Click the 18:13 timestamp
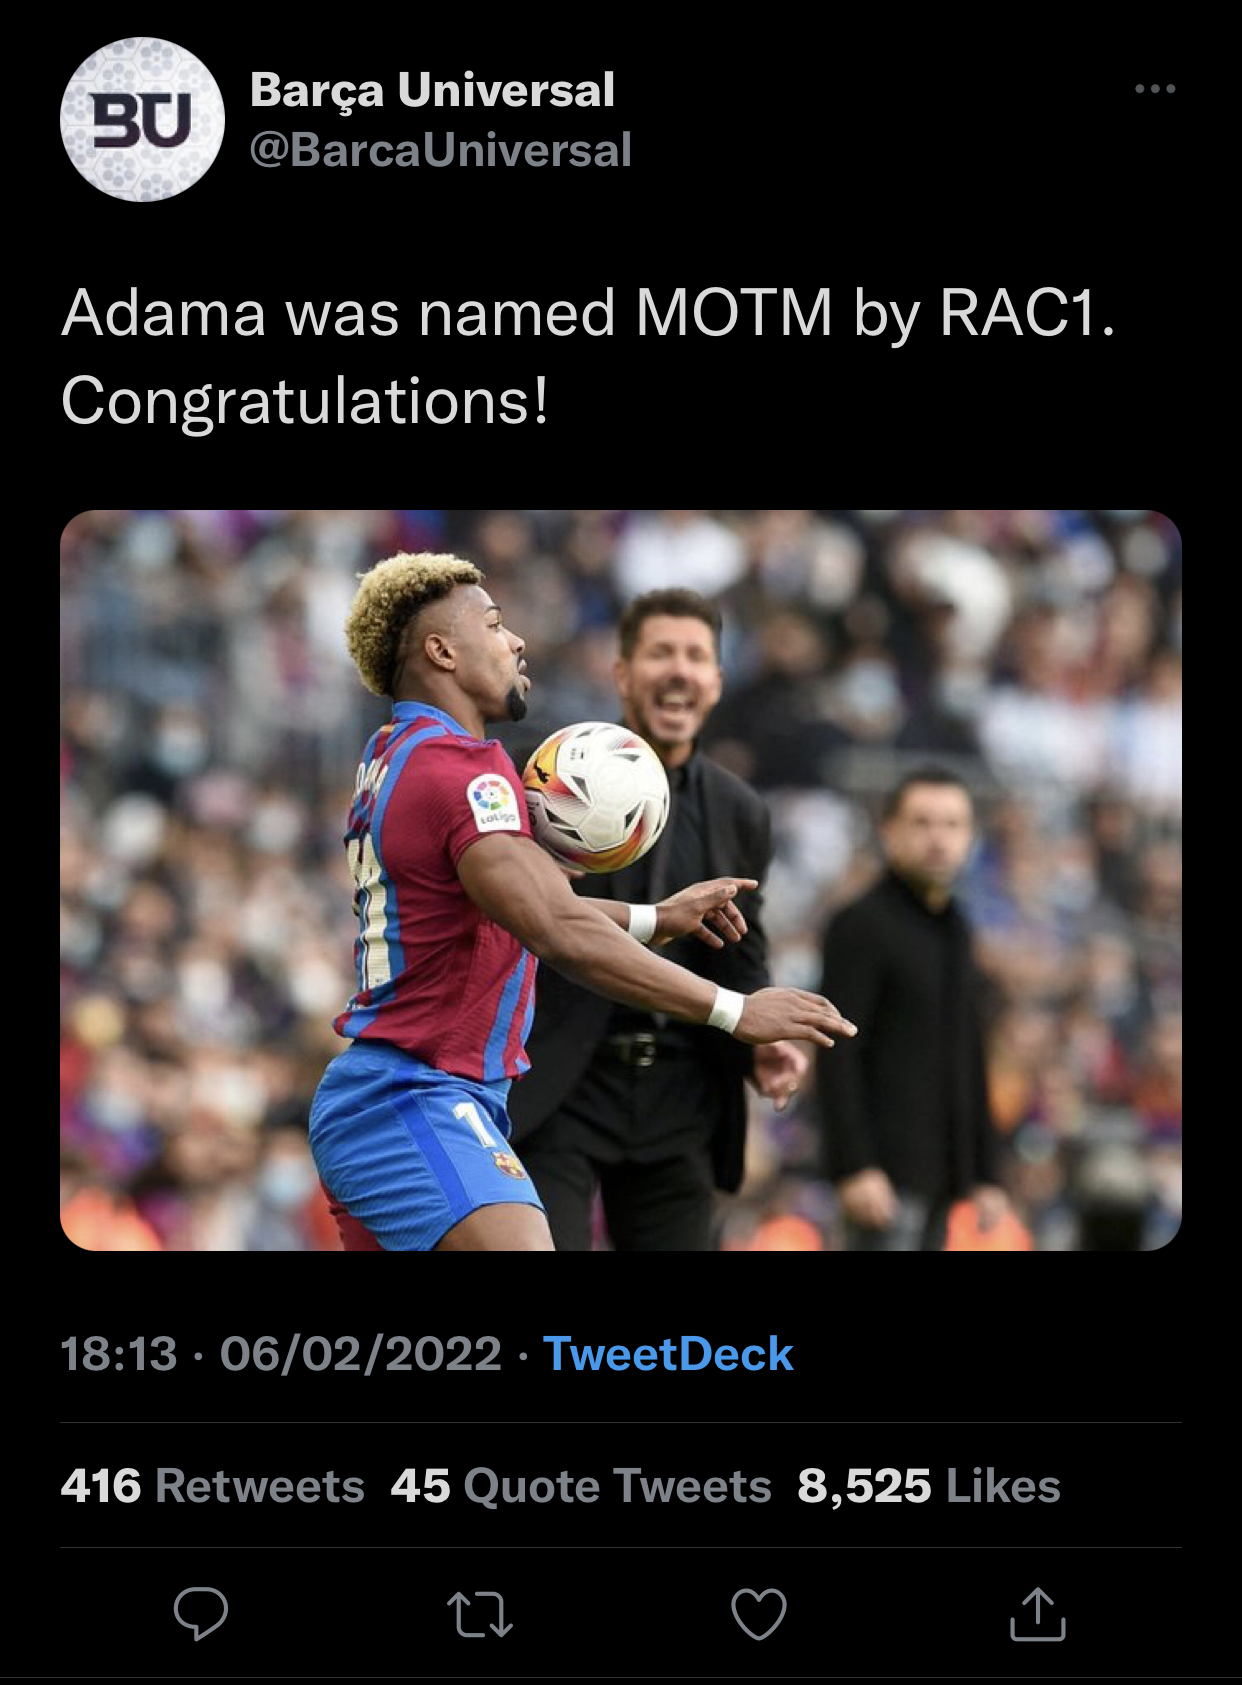Screen dimensions: 1242x1685 (119, 1354)
